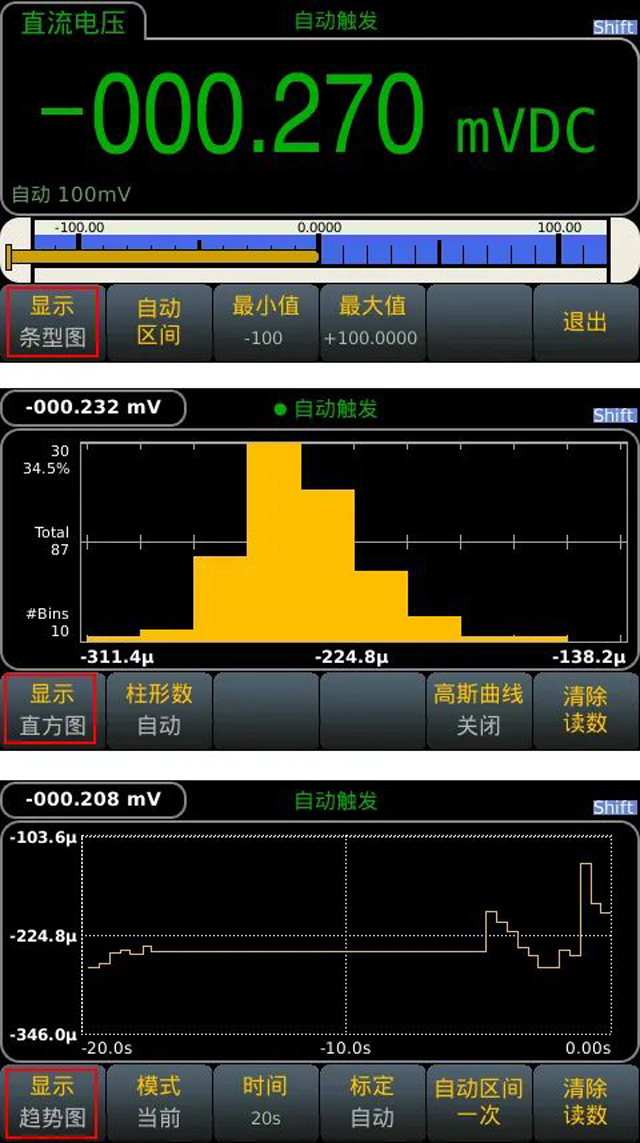The image size is (640, 1143).
Task: Toggle 高斯曲线 关闭 Gaussian curve setting
Action: pos(478,709)
